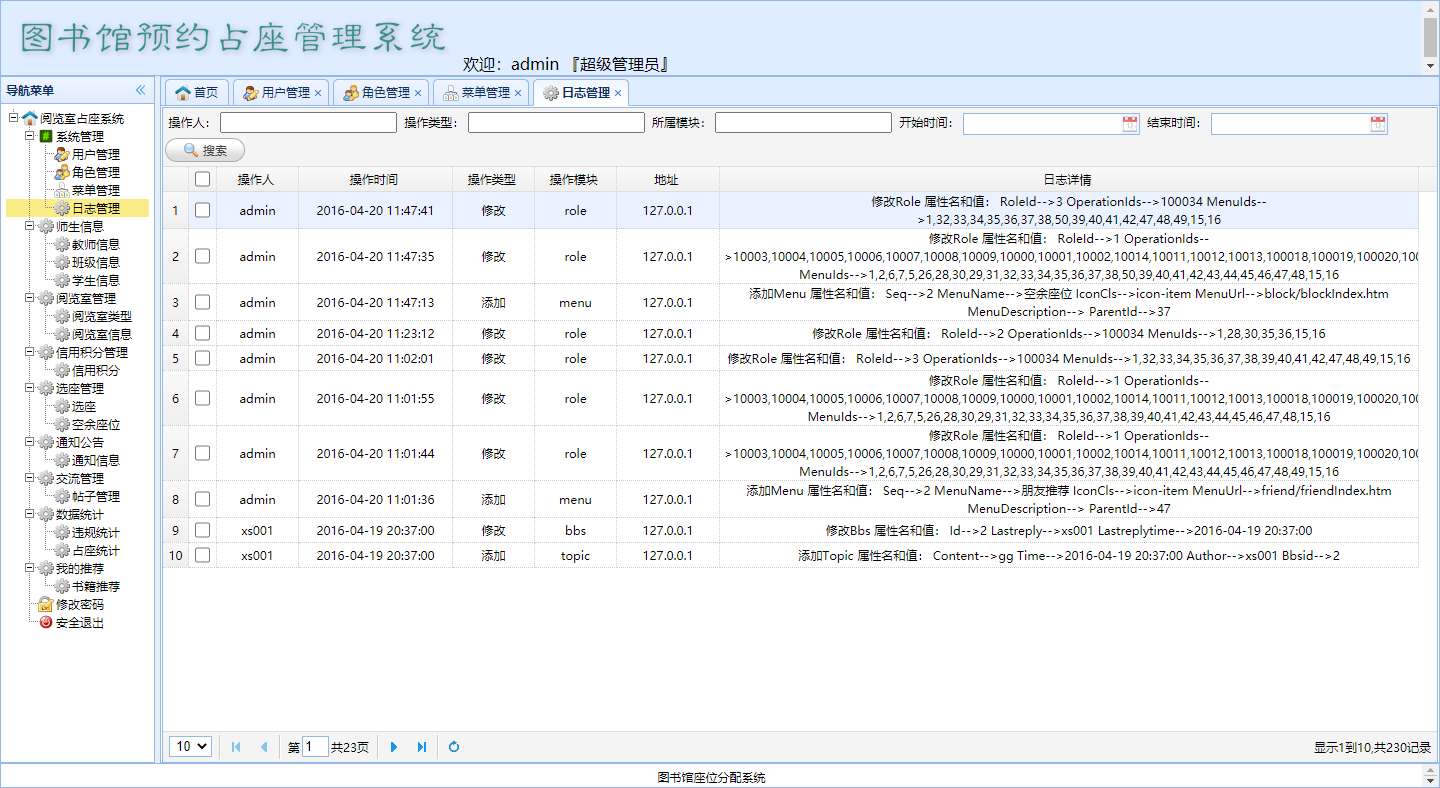Open 阅览室类型 tree item

(x=101, y=317)
